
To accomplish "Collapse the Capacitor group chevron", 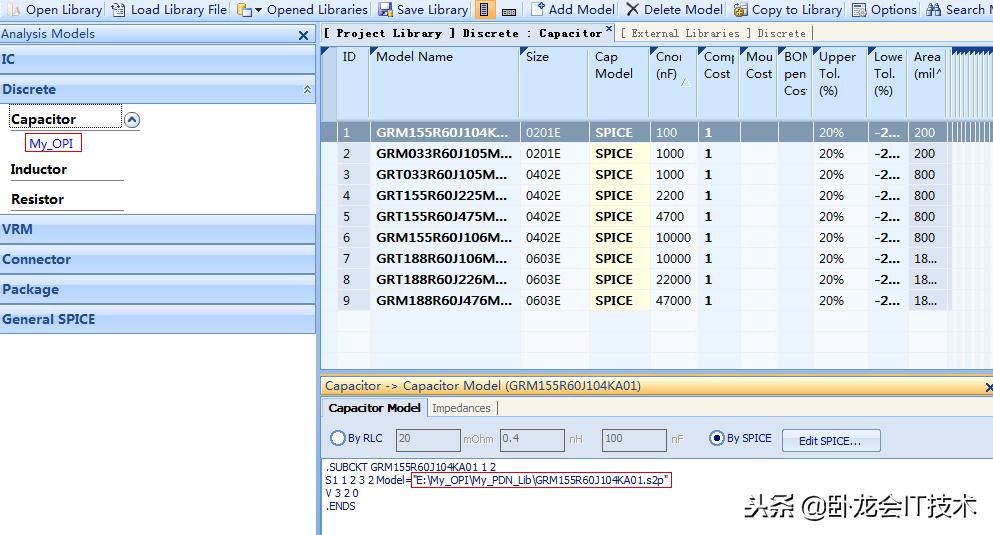I will point(133,120).
